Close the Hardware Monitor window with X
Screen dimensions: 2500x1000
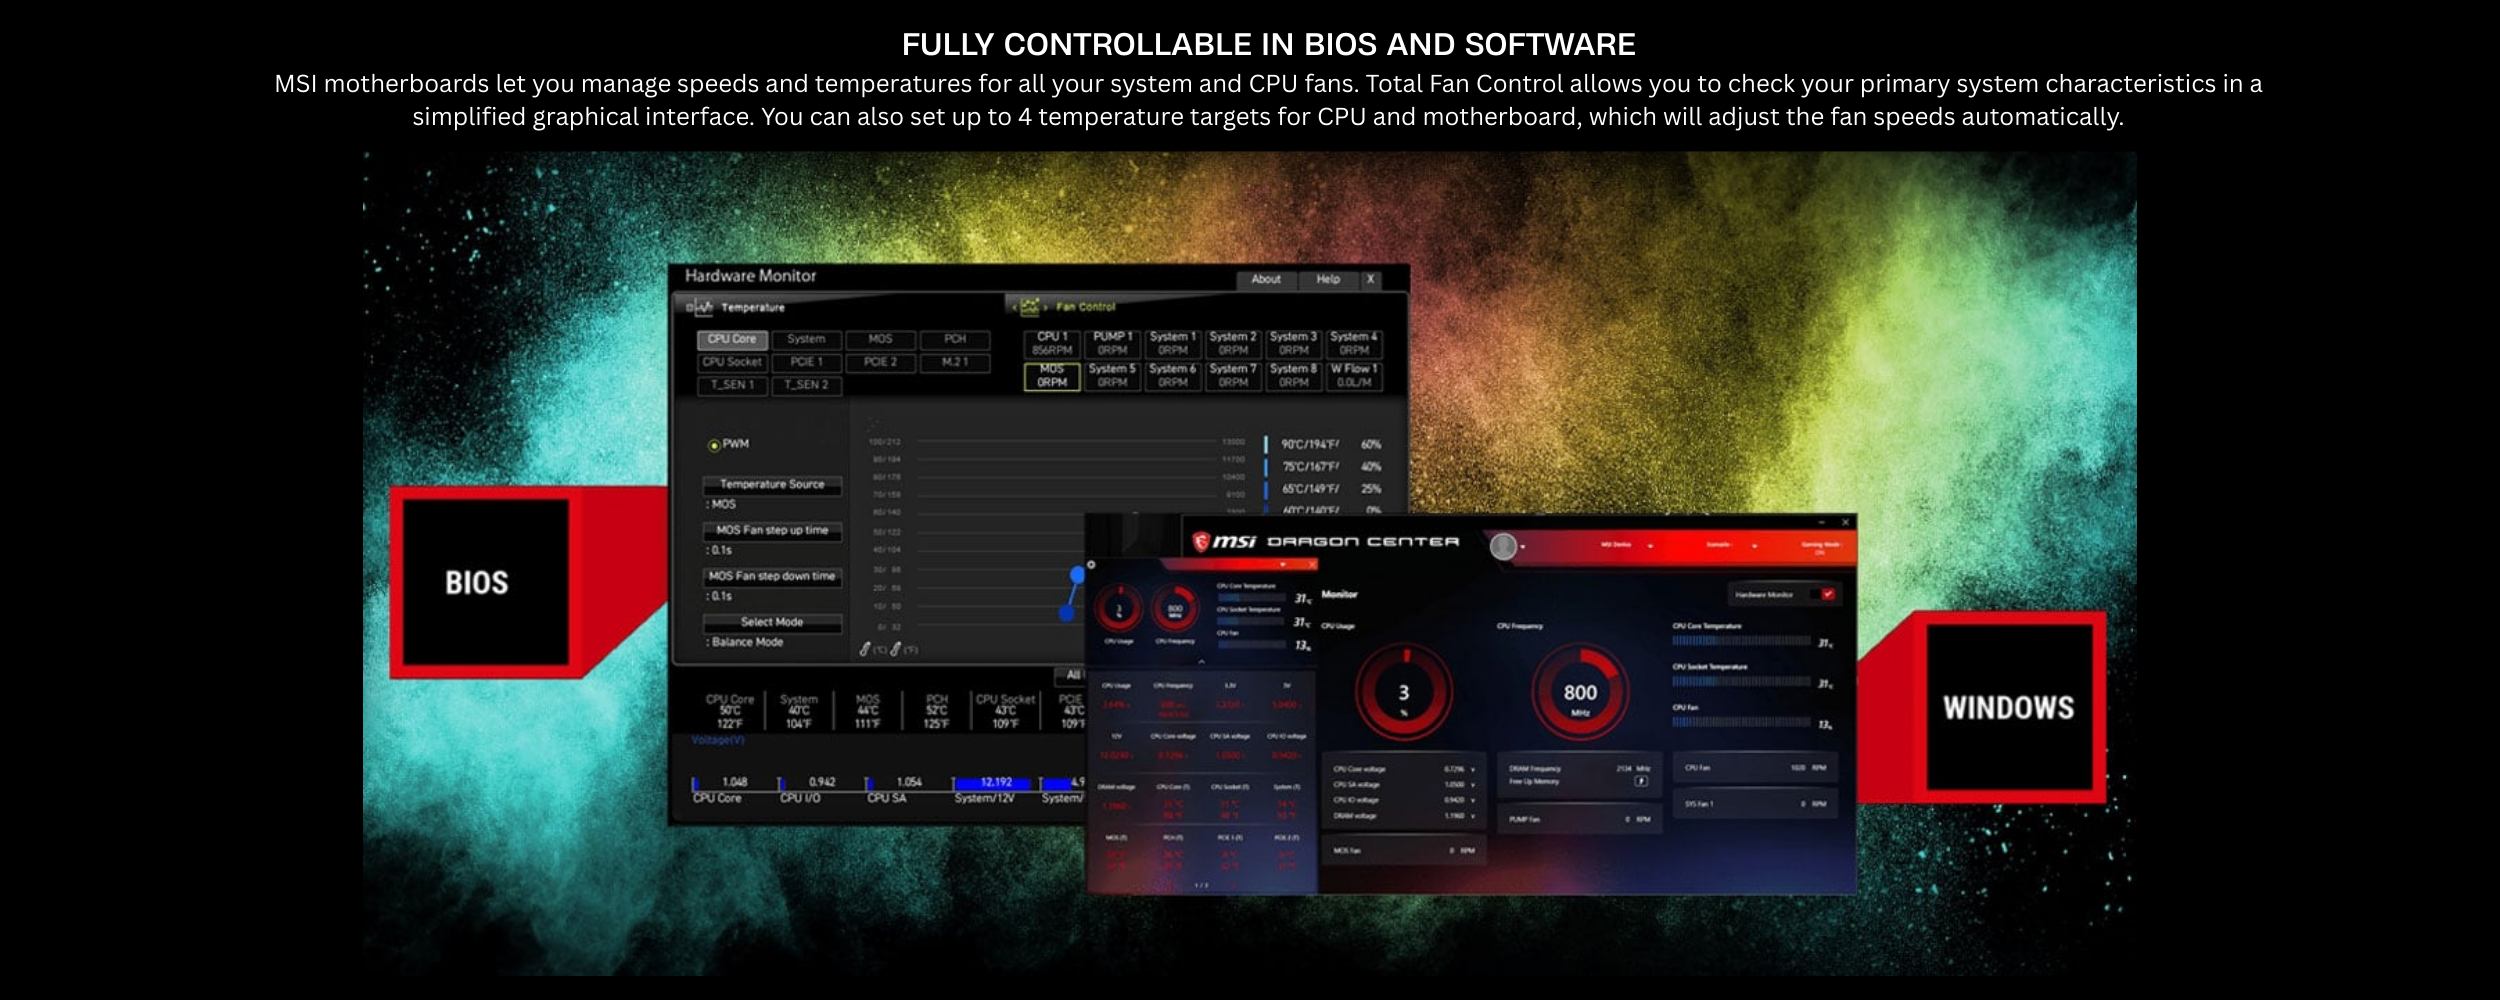pos(1371,279)
